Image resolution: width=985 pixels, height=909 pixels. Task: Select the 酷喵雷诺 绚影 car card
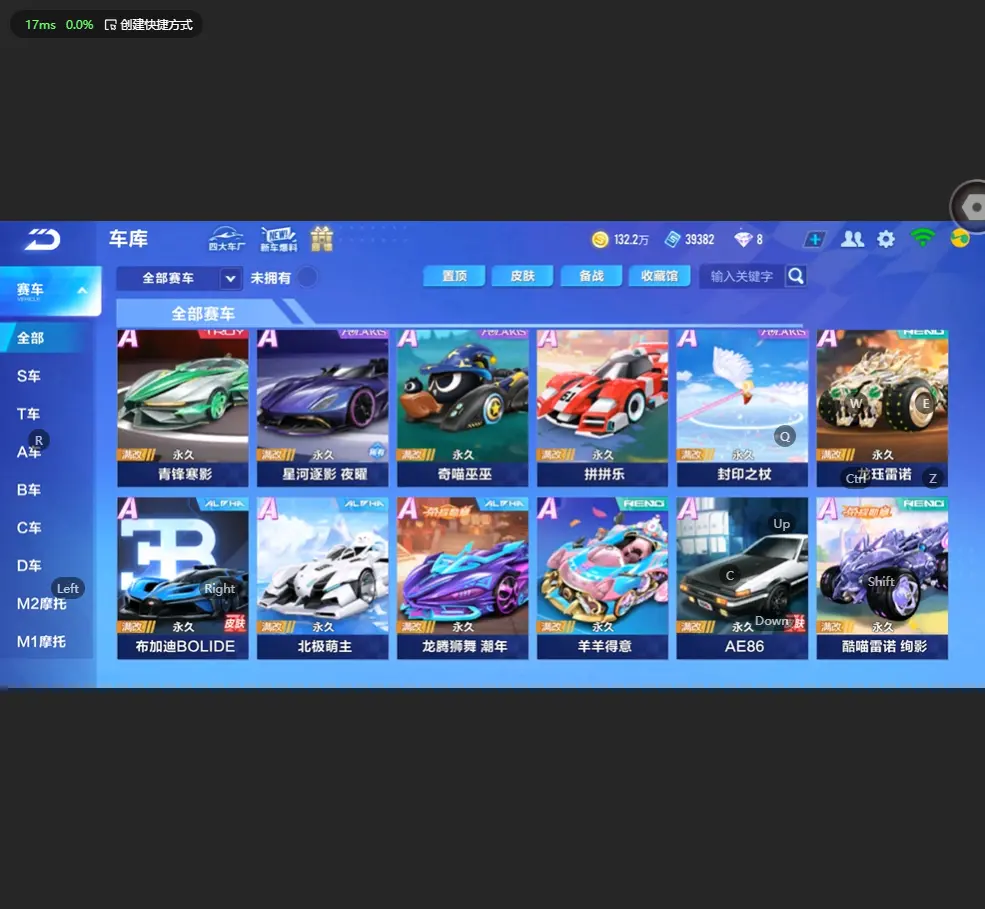pyautogui.click(x=883, y=579)
